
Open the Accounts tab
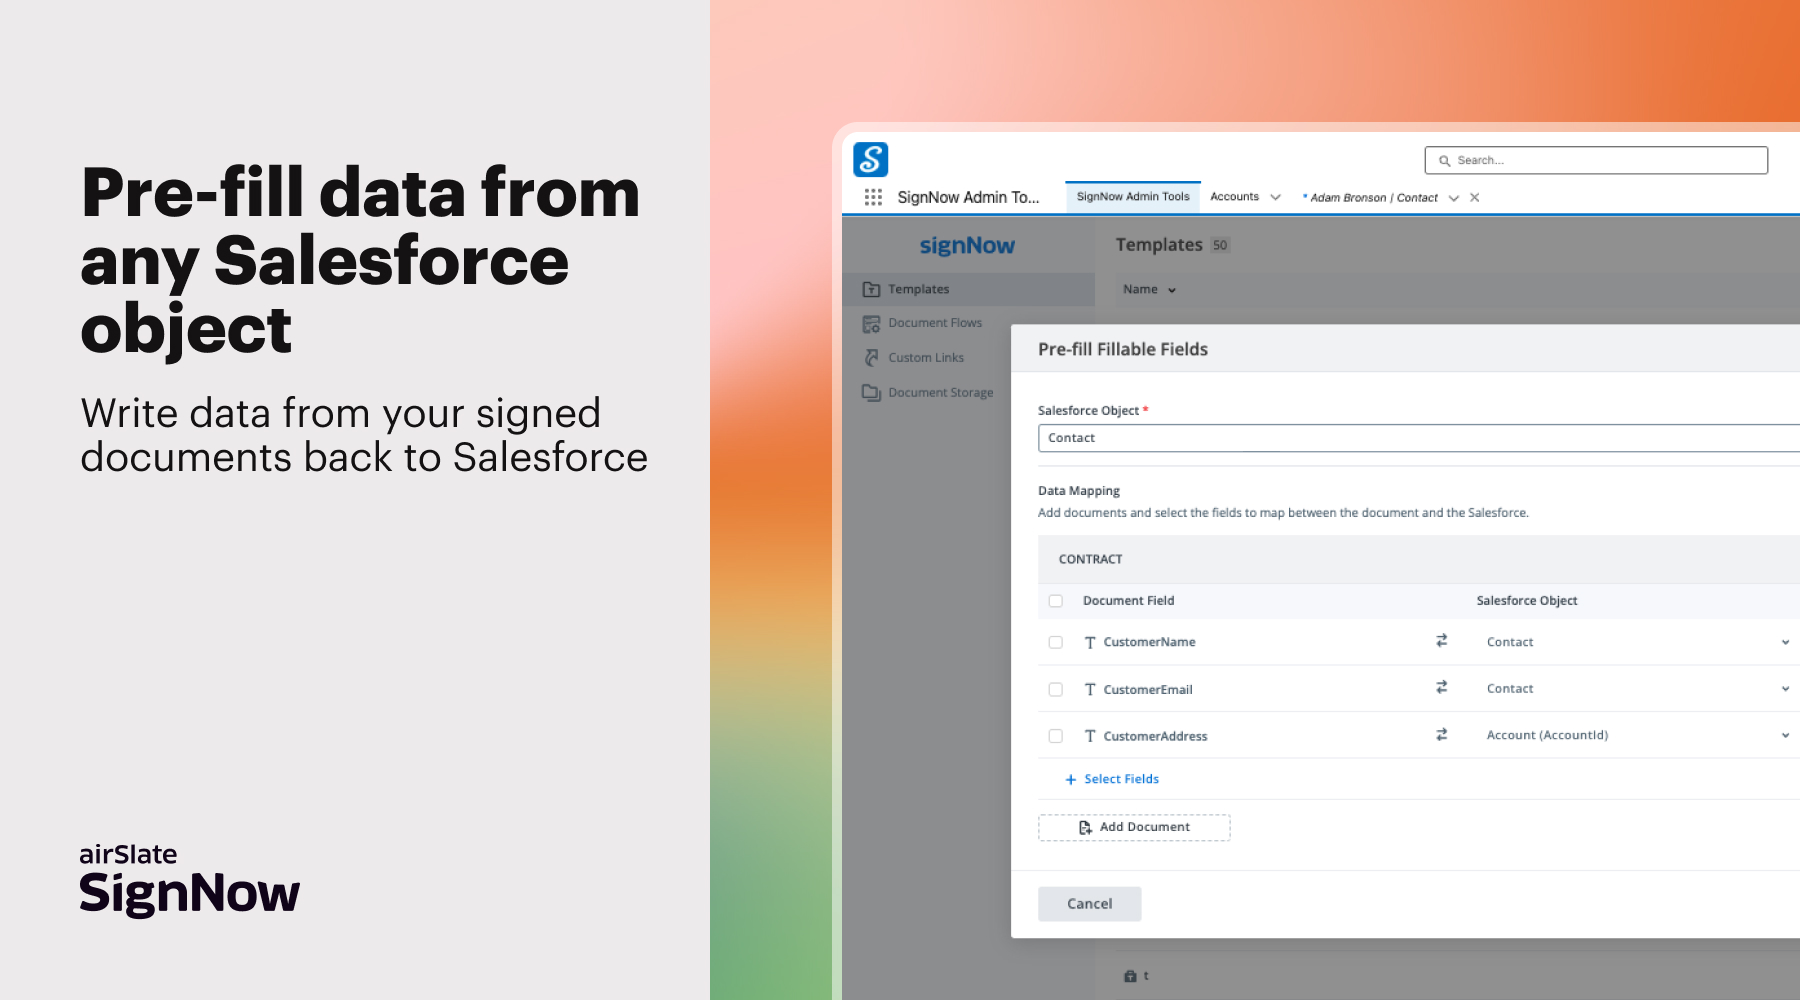pos(1234,197)
